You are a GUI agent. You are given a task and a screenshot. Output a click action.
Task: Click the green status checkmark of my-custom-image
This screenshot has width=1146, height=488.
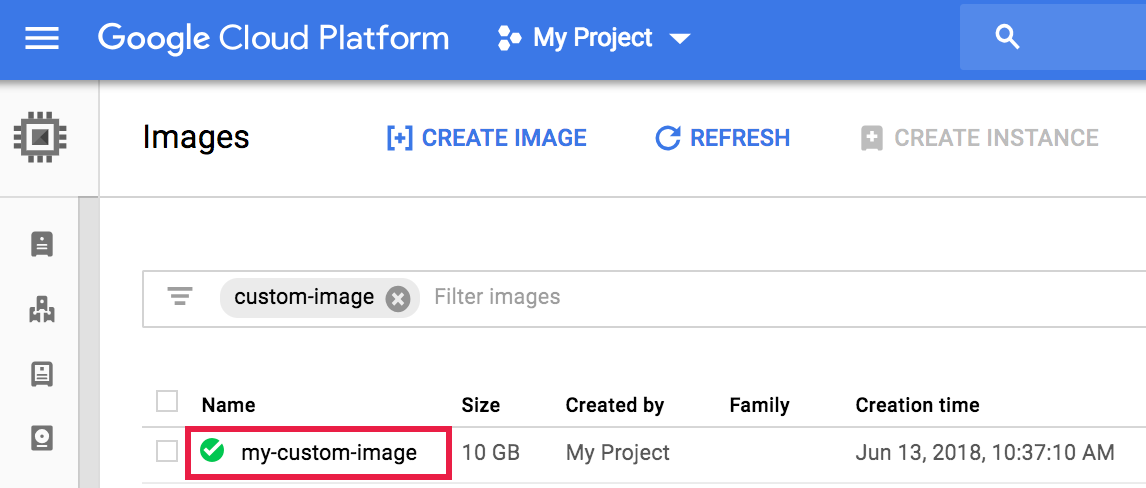coord(212,452)
